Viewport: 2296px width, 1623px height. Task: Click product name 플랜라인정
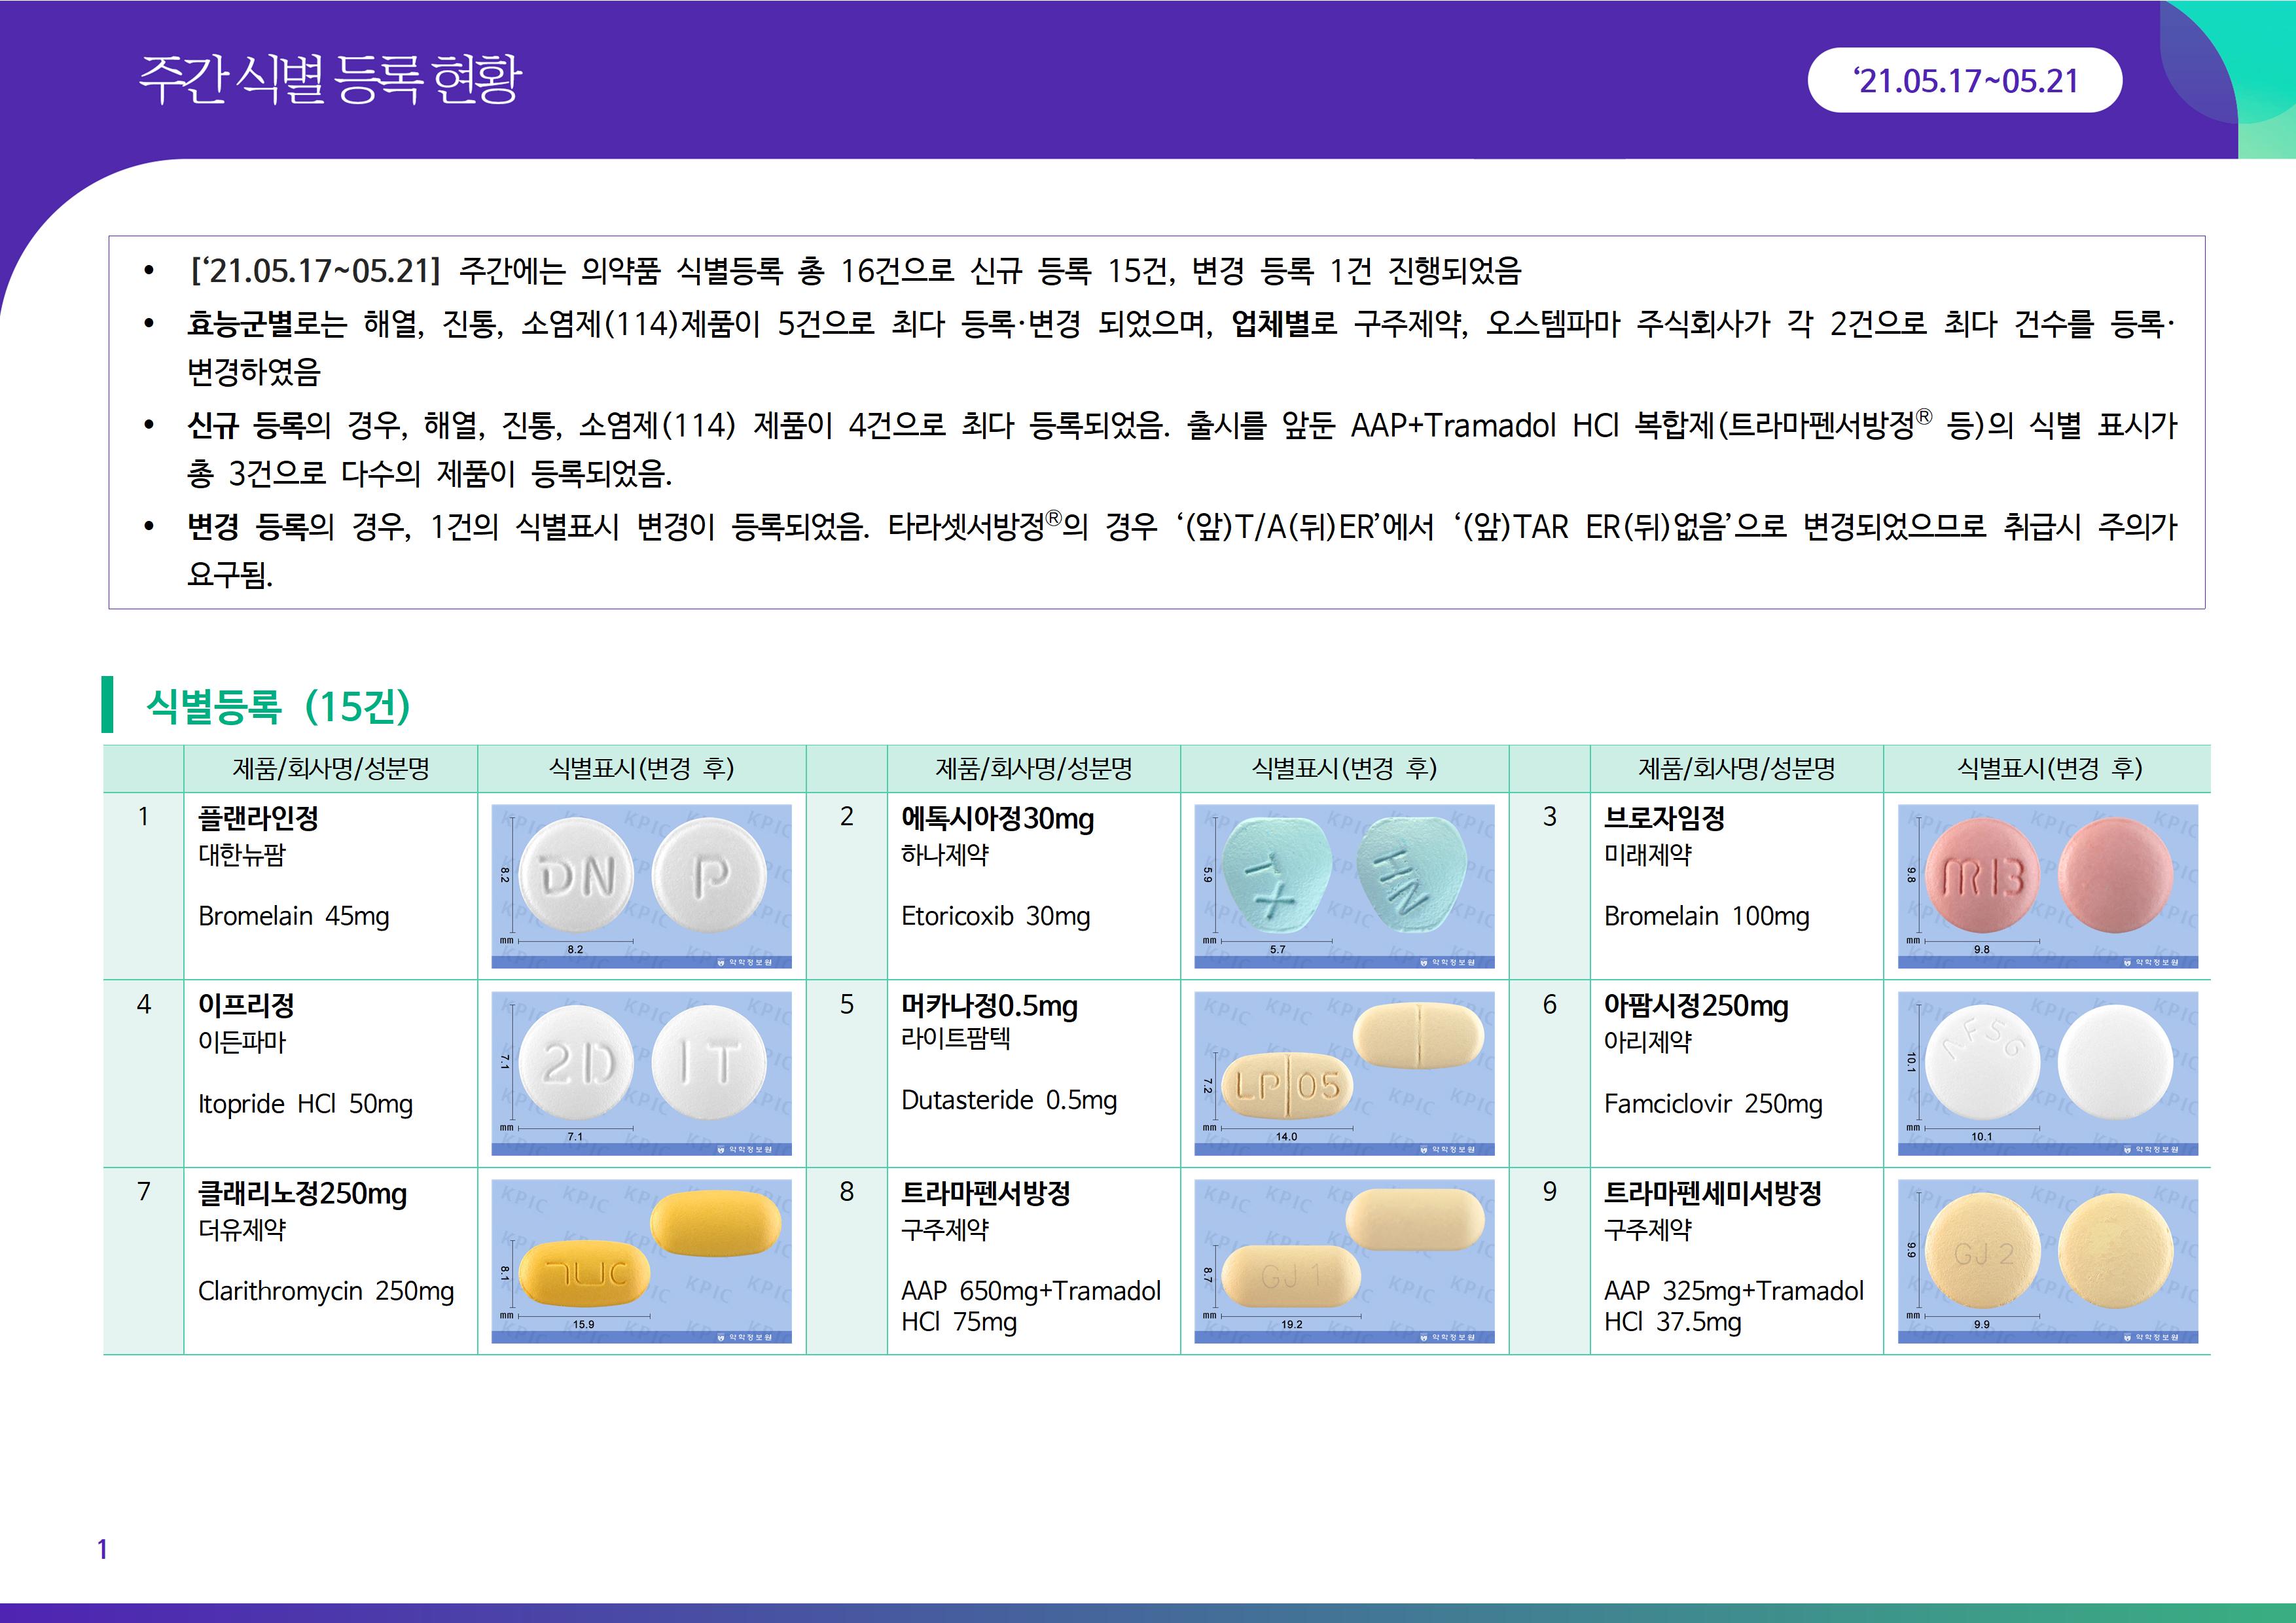pyautogui.click(x=259, y=818)
